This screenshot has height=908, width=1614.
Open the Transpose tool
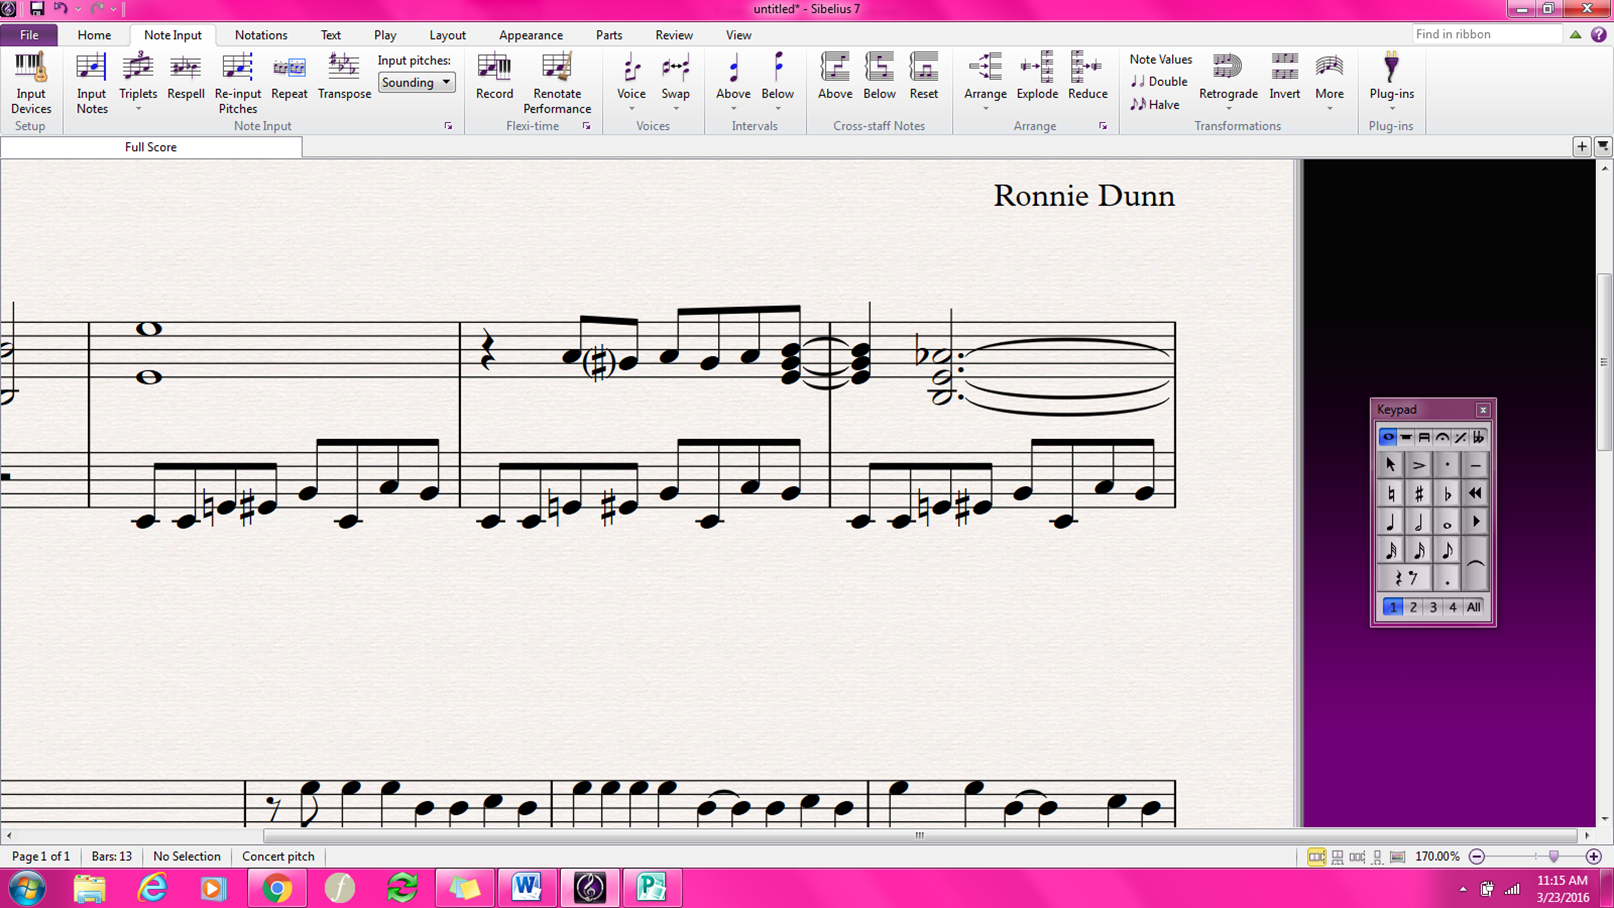coord(344,78)
